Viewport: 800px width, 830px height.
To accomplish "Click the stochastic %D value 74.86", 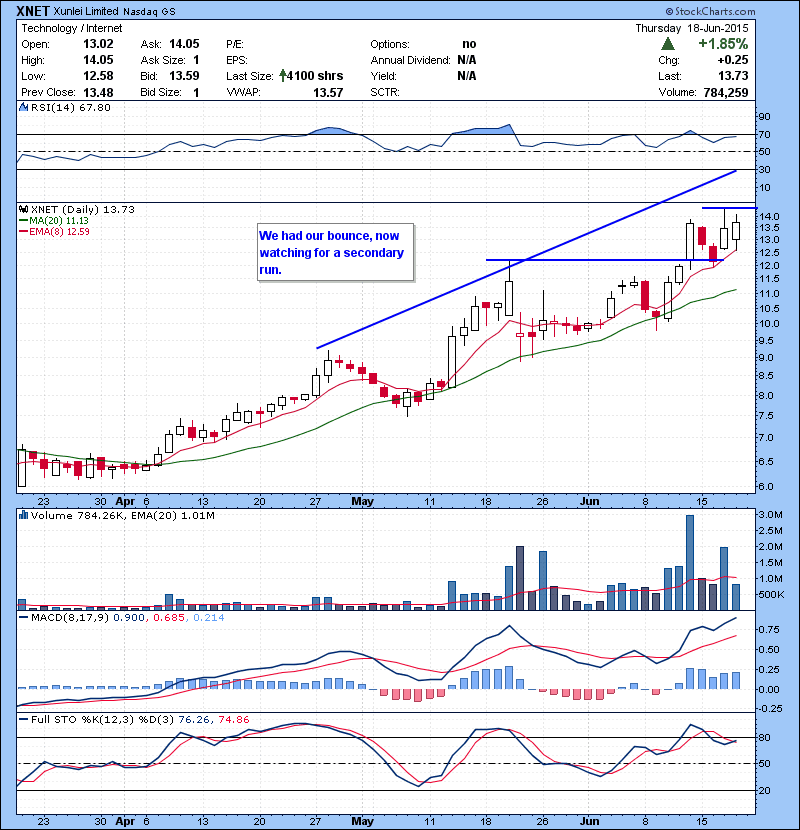I will pyautogui.click(x=233, y=719).
